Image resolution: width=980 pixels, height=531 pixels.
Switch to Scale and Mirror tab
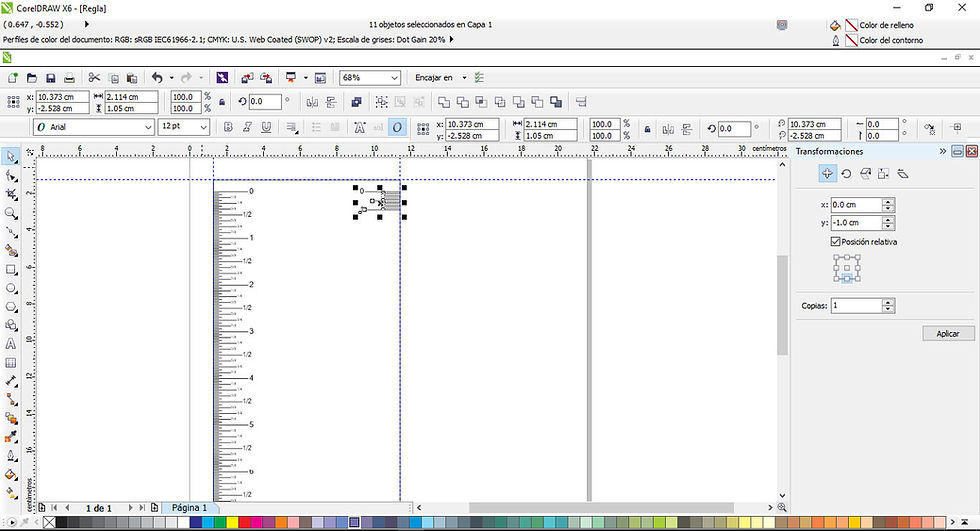pos(865,174)
